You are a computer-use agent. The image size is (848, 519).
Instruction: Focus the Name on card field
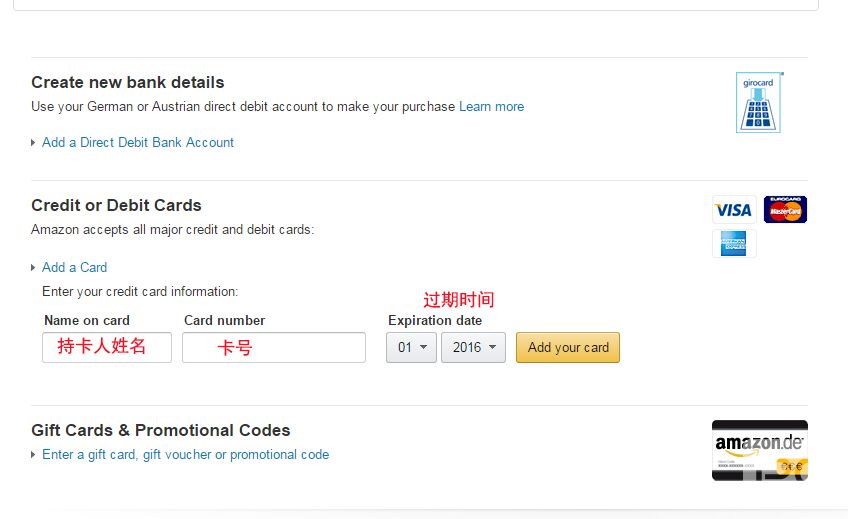click(x=106, y=347)
